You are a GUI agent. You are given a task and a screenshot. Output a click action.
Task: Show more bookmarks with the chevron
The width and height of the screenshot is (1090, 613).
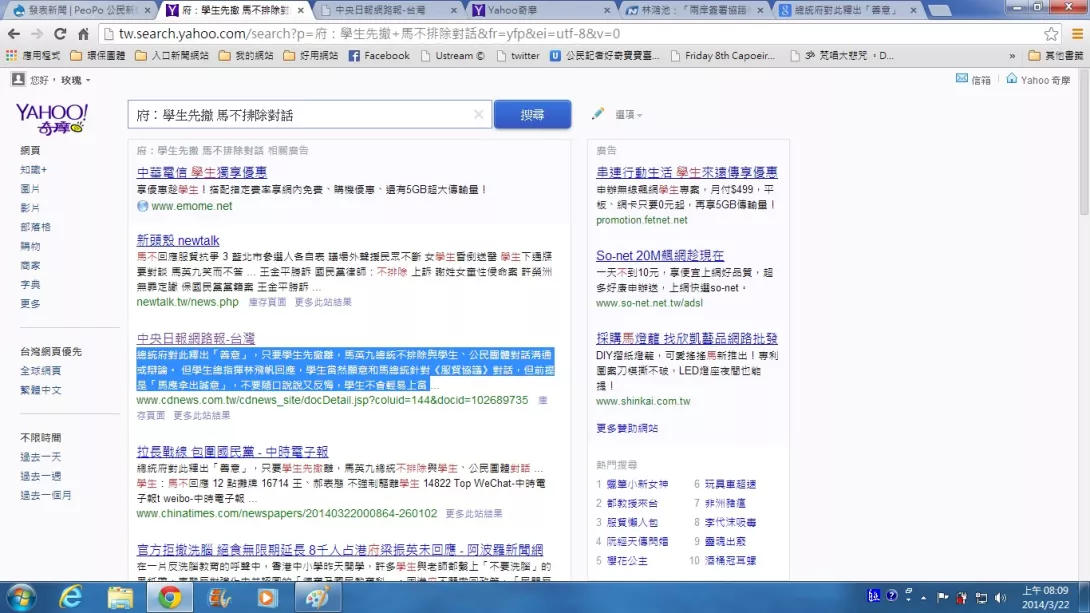click(x=1012, y=56)
